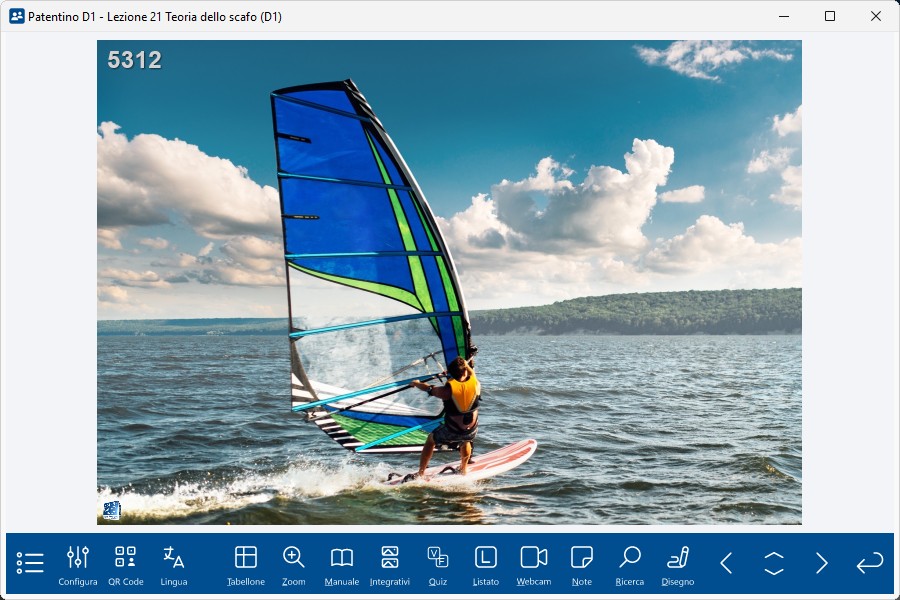Screen dimensions: 900x600
Task: Show the QR Code
Action: (x=126, y=564)
